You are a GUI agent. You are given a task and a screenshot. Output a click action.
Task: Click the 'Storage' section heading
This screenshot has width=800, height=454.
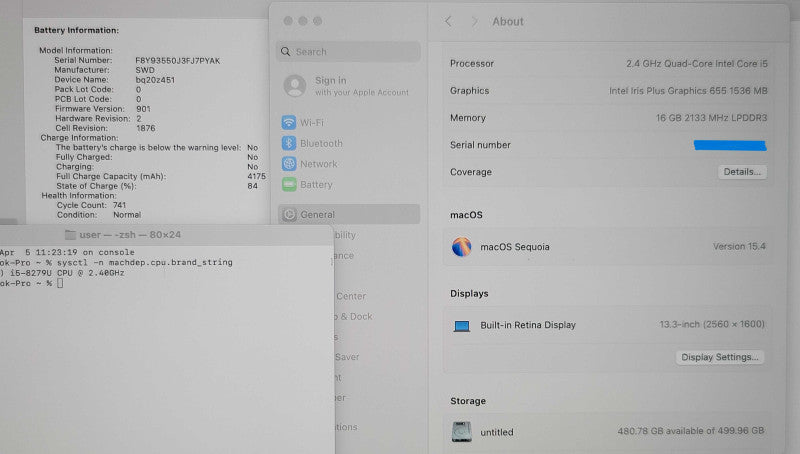468,401
